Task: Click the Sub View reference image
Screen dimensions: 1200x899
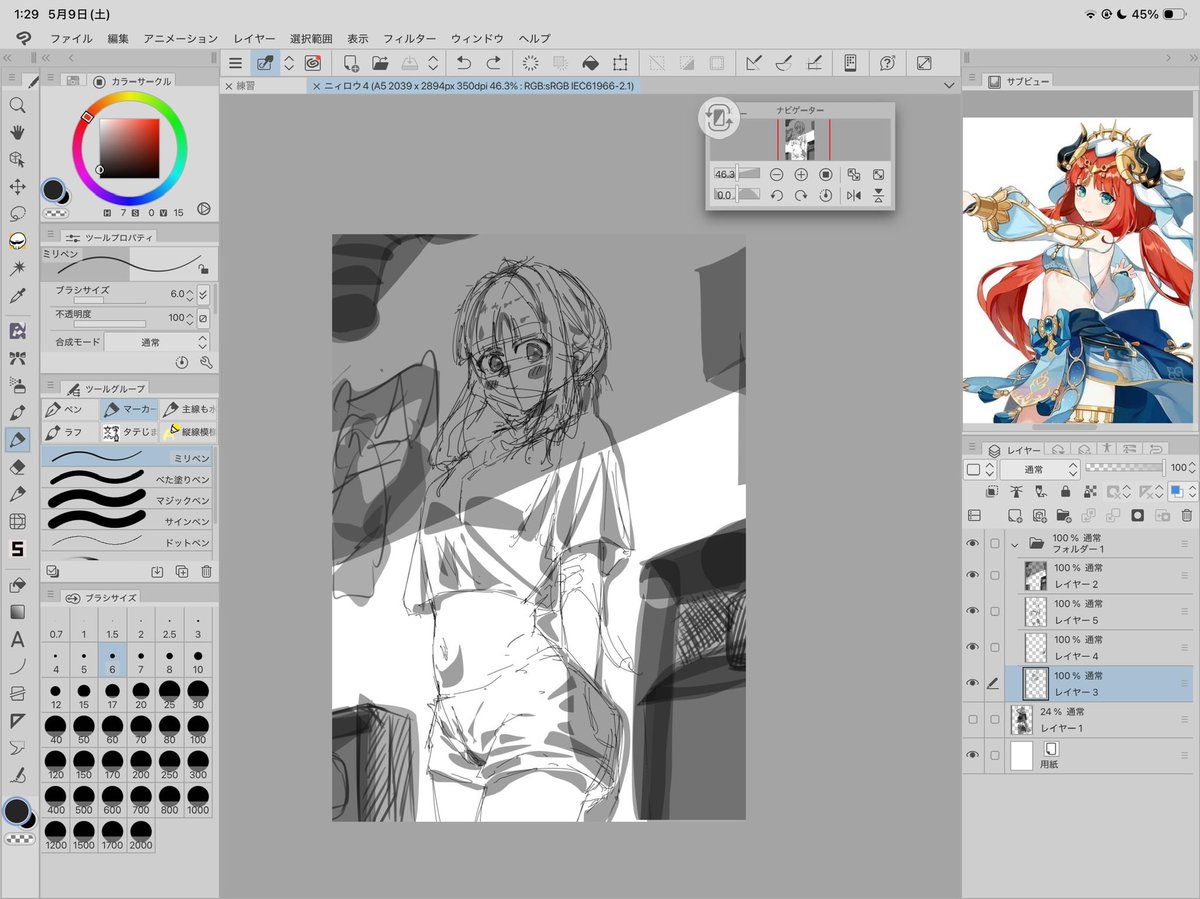Action: (1078, 271)
